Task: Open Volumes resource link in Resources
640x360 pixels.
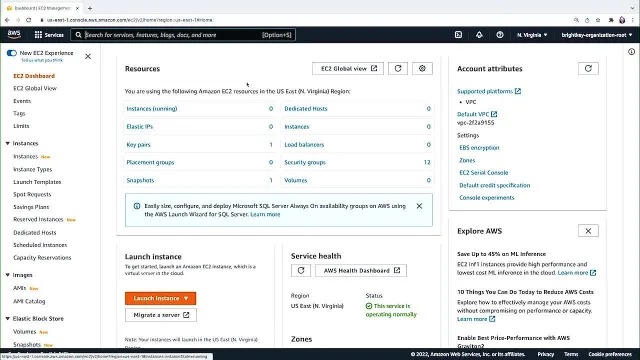Action: 296,180
